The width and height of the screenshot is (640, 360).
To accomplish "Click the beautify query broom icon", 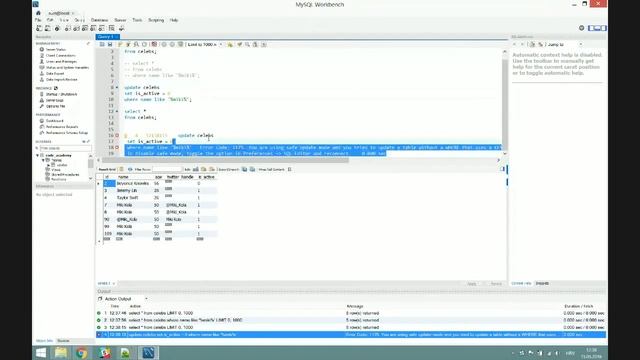I will coord(240,44).
